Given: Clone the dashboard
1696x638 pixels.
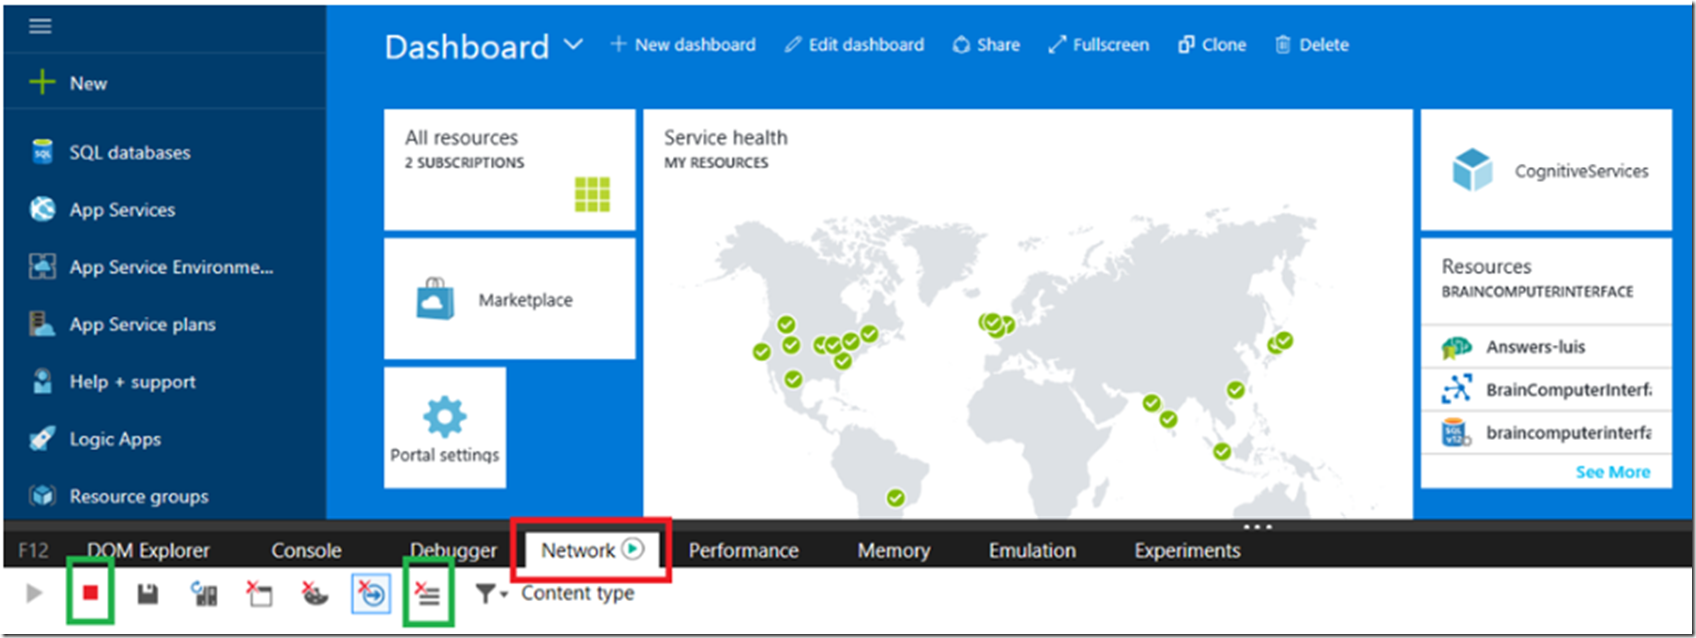Looking at the screenshot, I should pos(1212,45).
